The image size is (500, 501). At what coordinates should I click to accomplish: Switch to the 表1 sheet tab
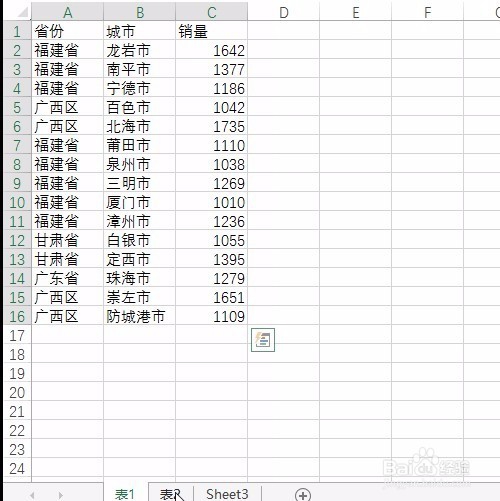125,494
